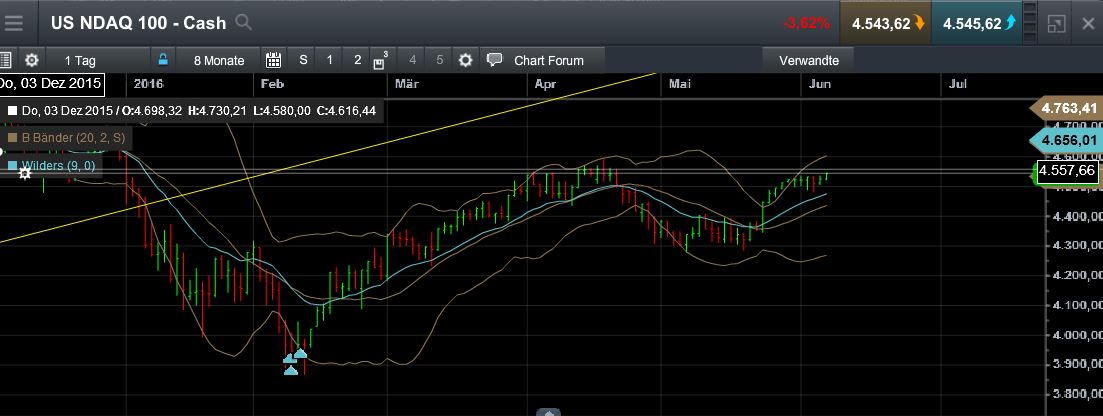Screen dimensions: 1103x416
Task: Select the S layout preset
Action: click(303, 60)
